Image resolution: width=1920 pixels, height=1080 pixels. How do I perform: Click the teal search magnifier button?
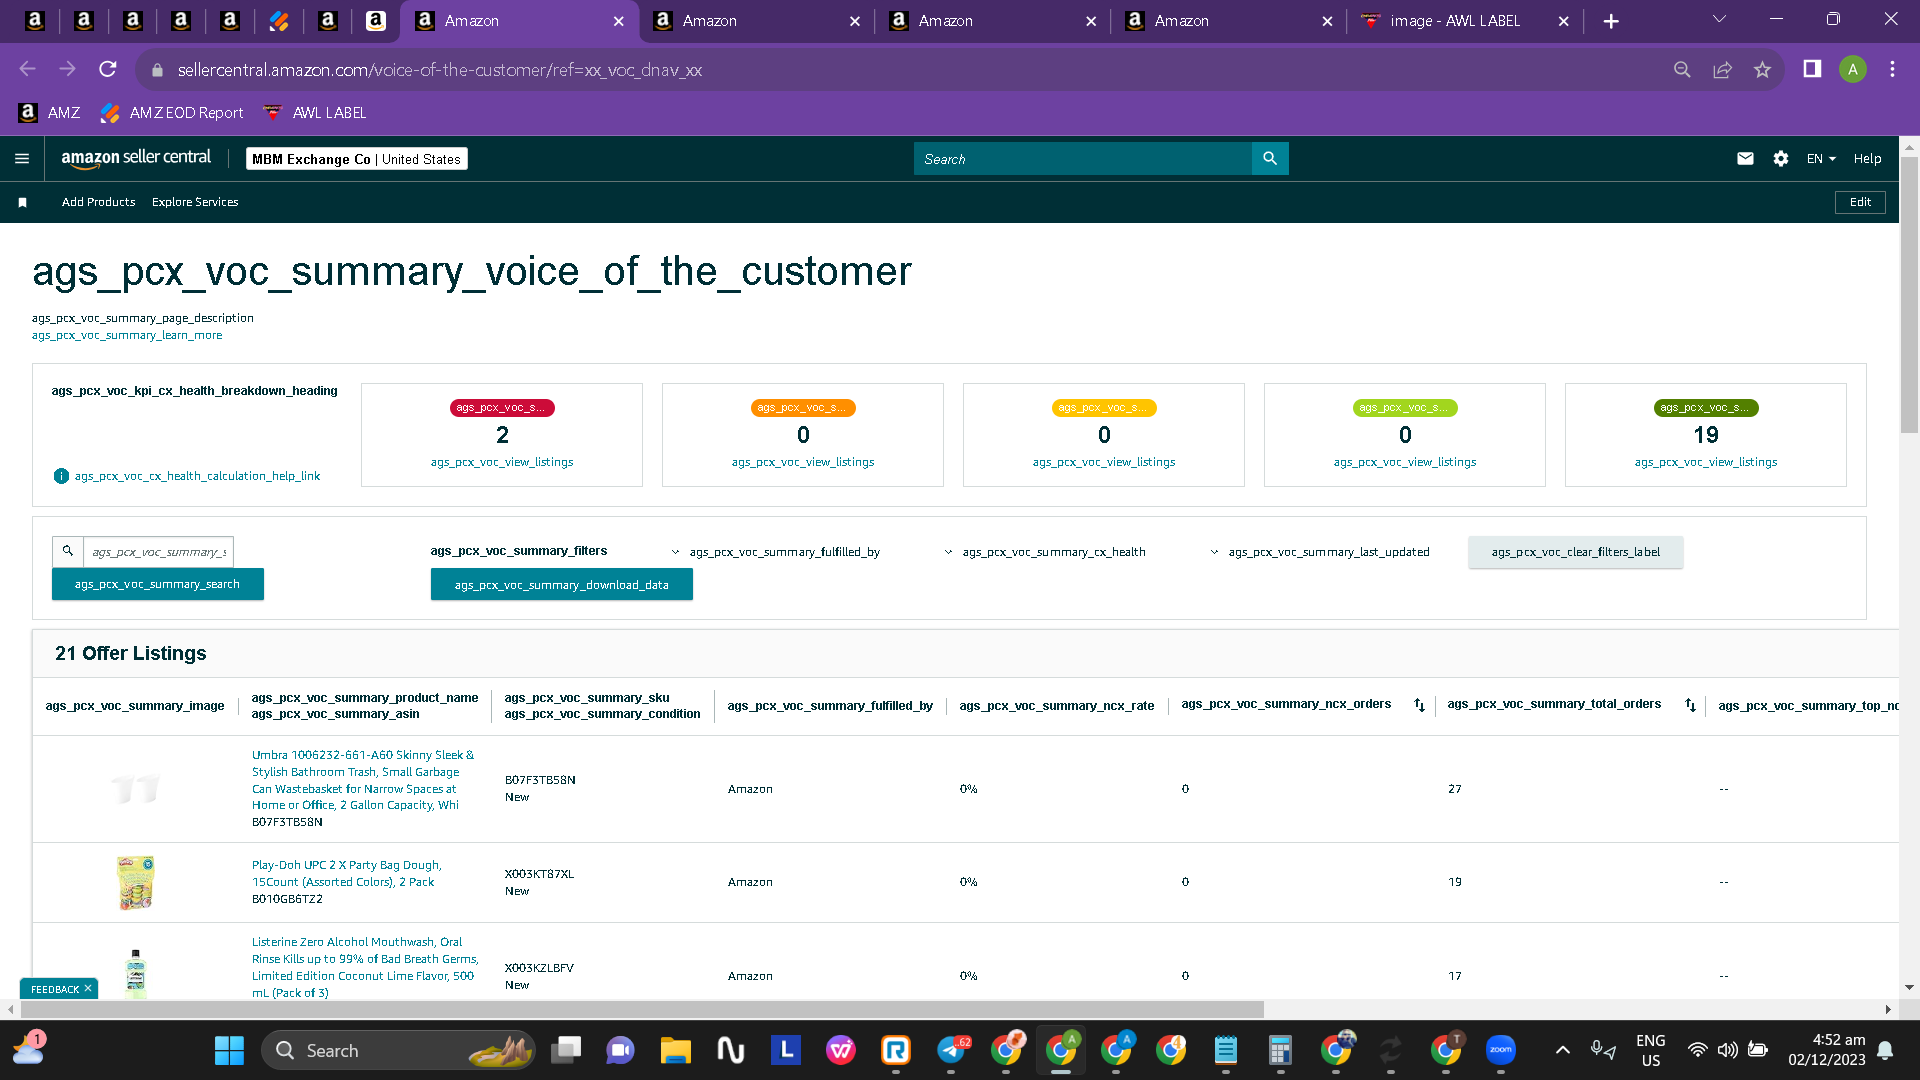(1270, 158)
